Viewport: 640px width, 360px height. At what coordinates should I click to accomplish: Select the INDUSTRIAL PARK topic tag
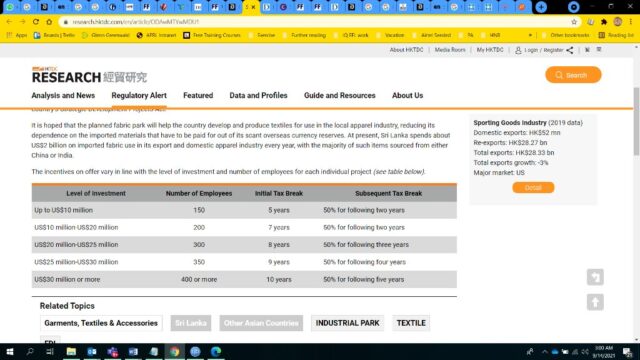(347, 323)
